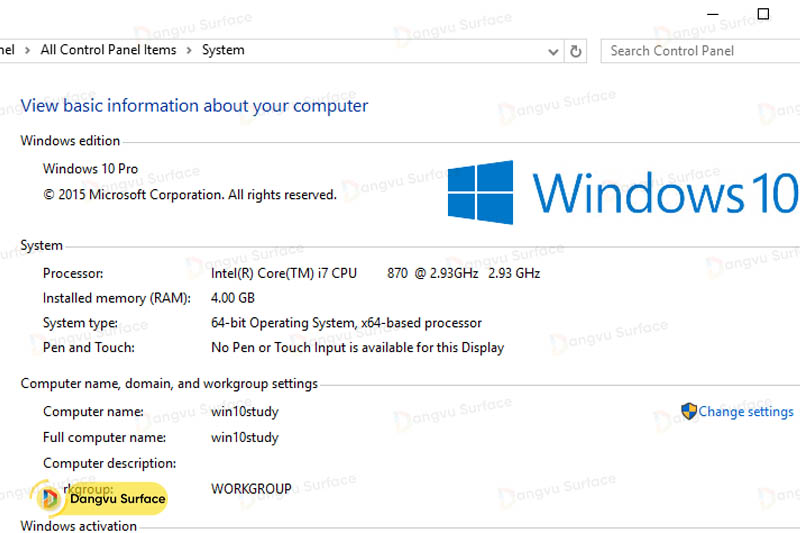Open the address bar history dropdown arrow
This screenshot has width=800, height=533.
coord(555,50)
